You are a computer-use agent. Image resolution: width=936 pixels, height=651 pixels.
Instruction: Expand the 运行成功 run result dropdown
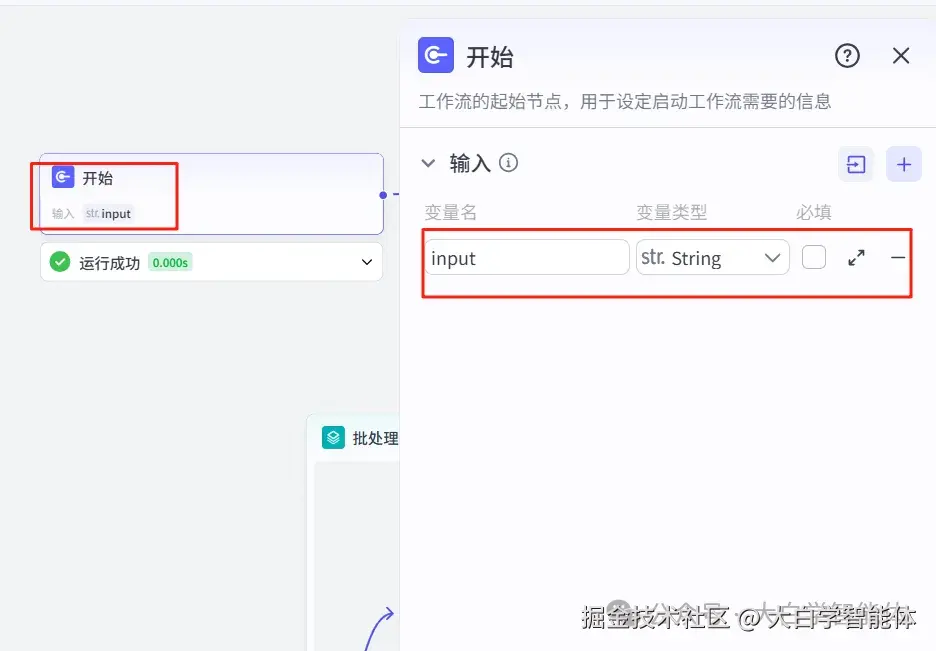367,262
